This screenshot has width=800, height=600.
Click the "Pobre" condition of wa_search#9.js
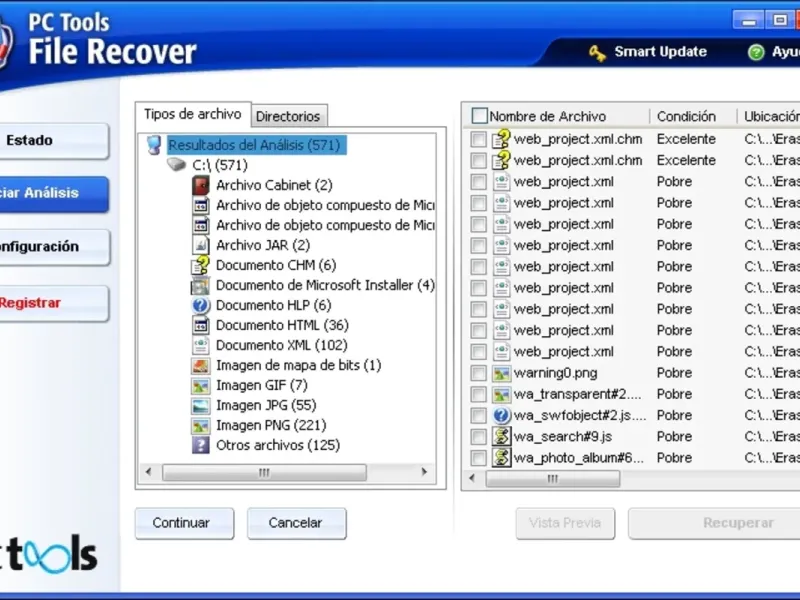(674, 437)
